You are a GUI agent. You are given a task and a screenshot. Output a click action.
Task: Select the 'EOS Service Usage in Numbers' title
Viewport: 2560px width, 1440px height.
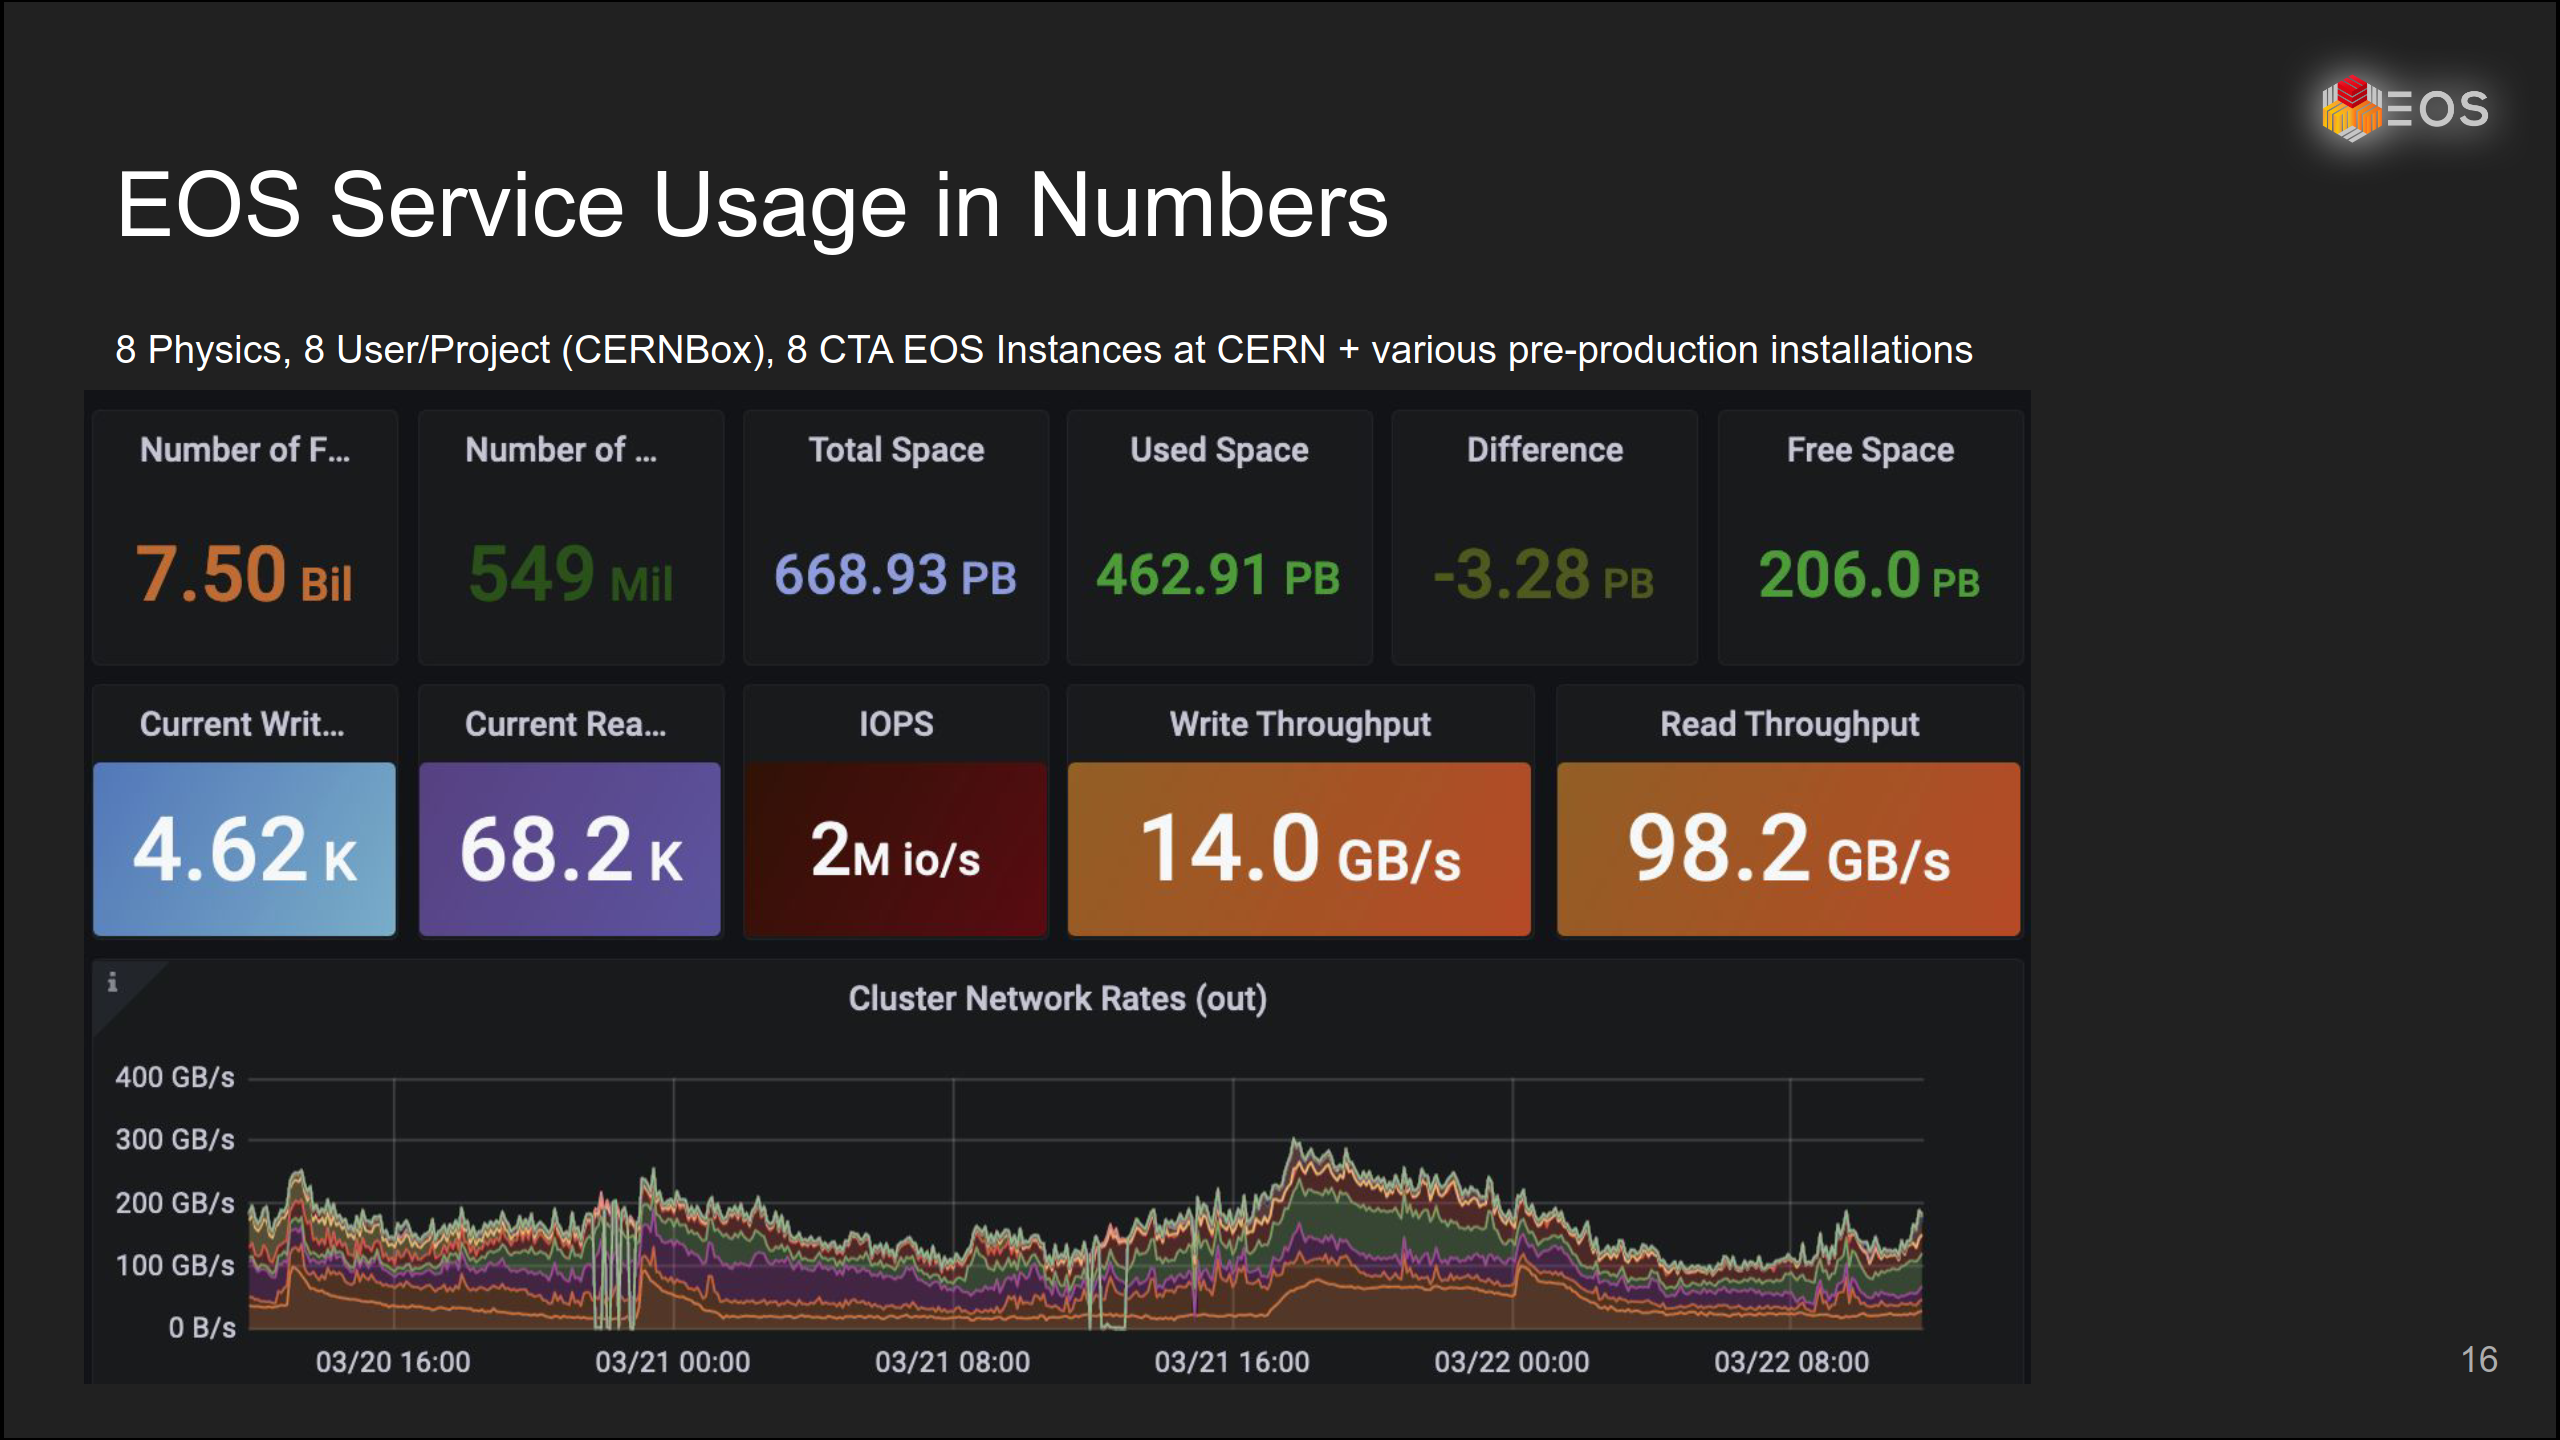(752, 205)
